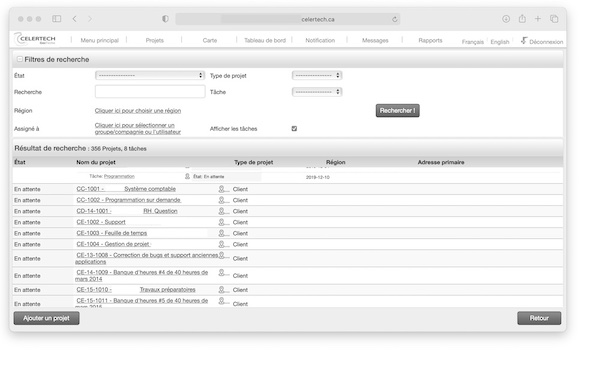600x382 pixels.
Task: Click the Retour button
Action: coord(539,318)
